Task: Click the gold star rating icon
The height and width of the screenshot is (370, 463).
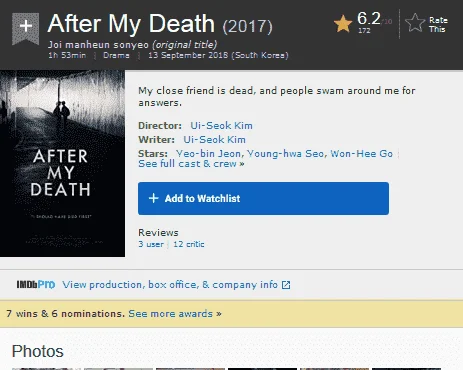Action: click(x=343, y=24)
